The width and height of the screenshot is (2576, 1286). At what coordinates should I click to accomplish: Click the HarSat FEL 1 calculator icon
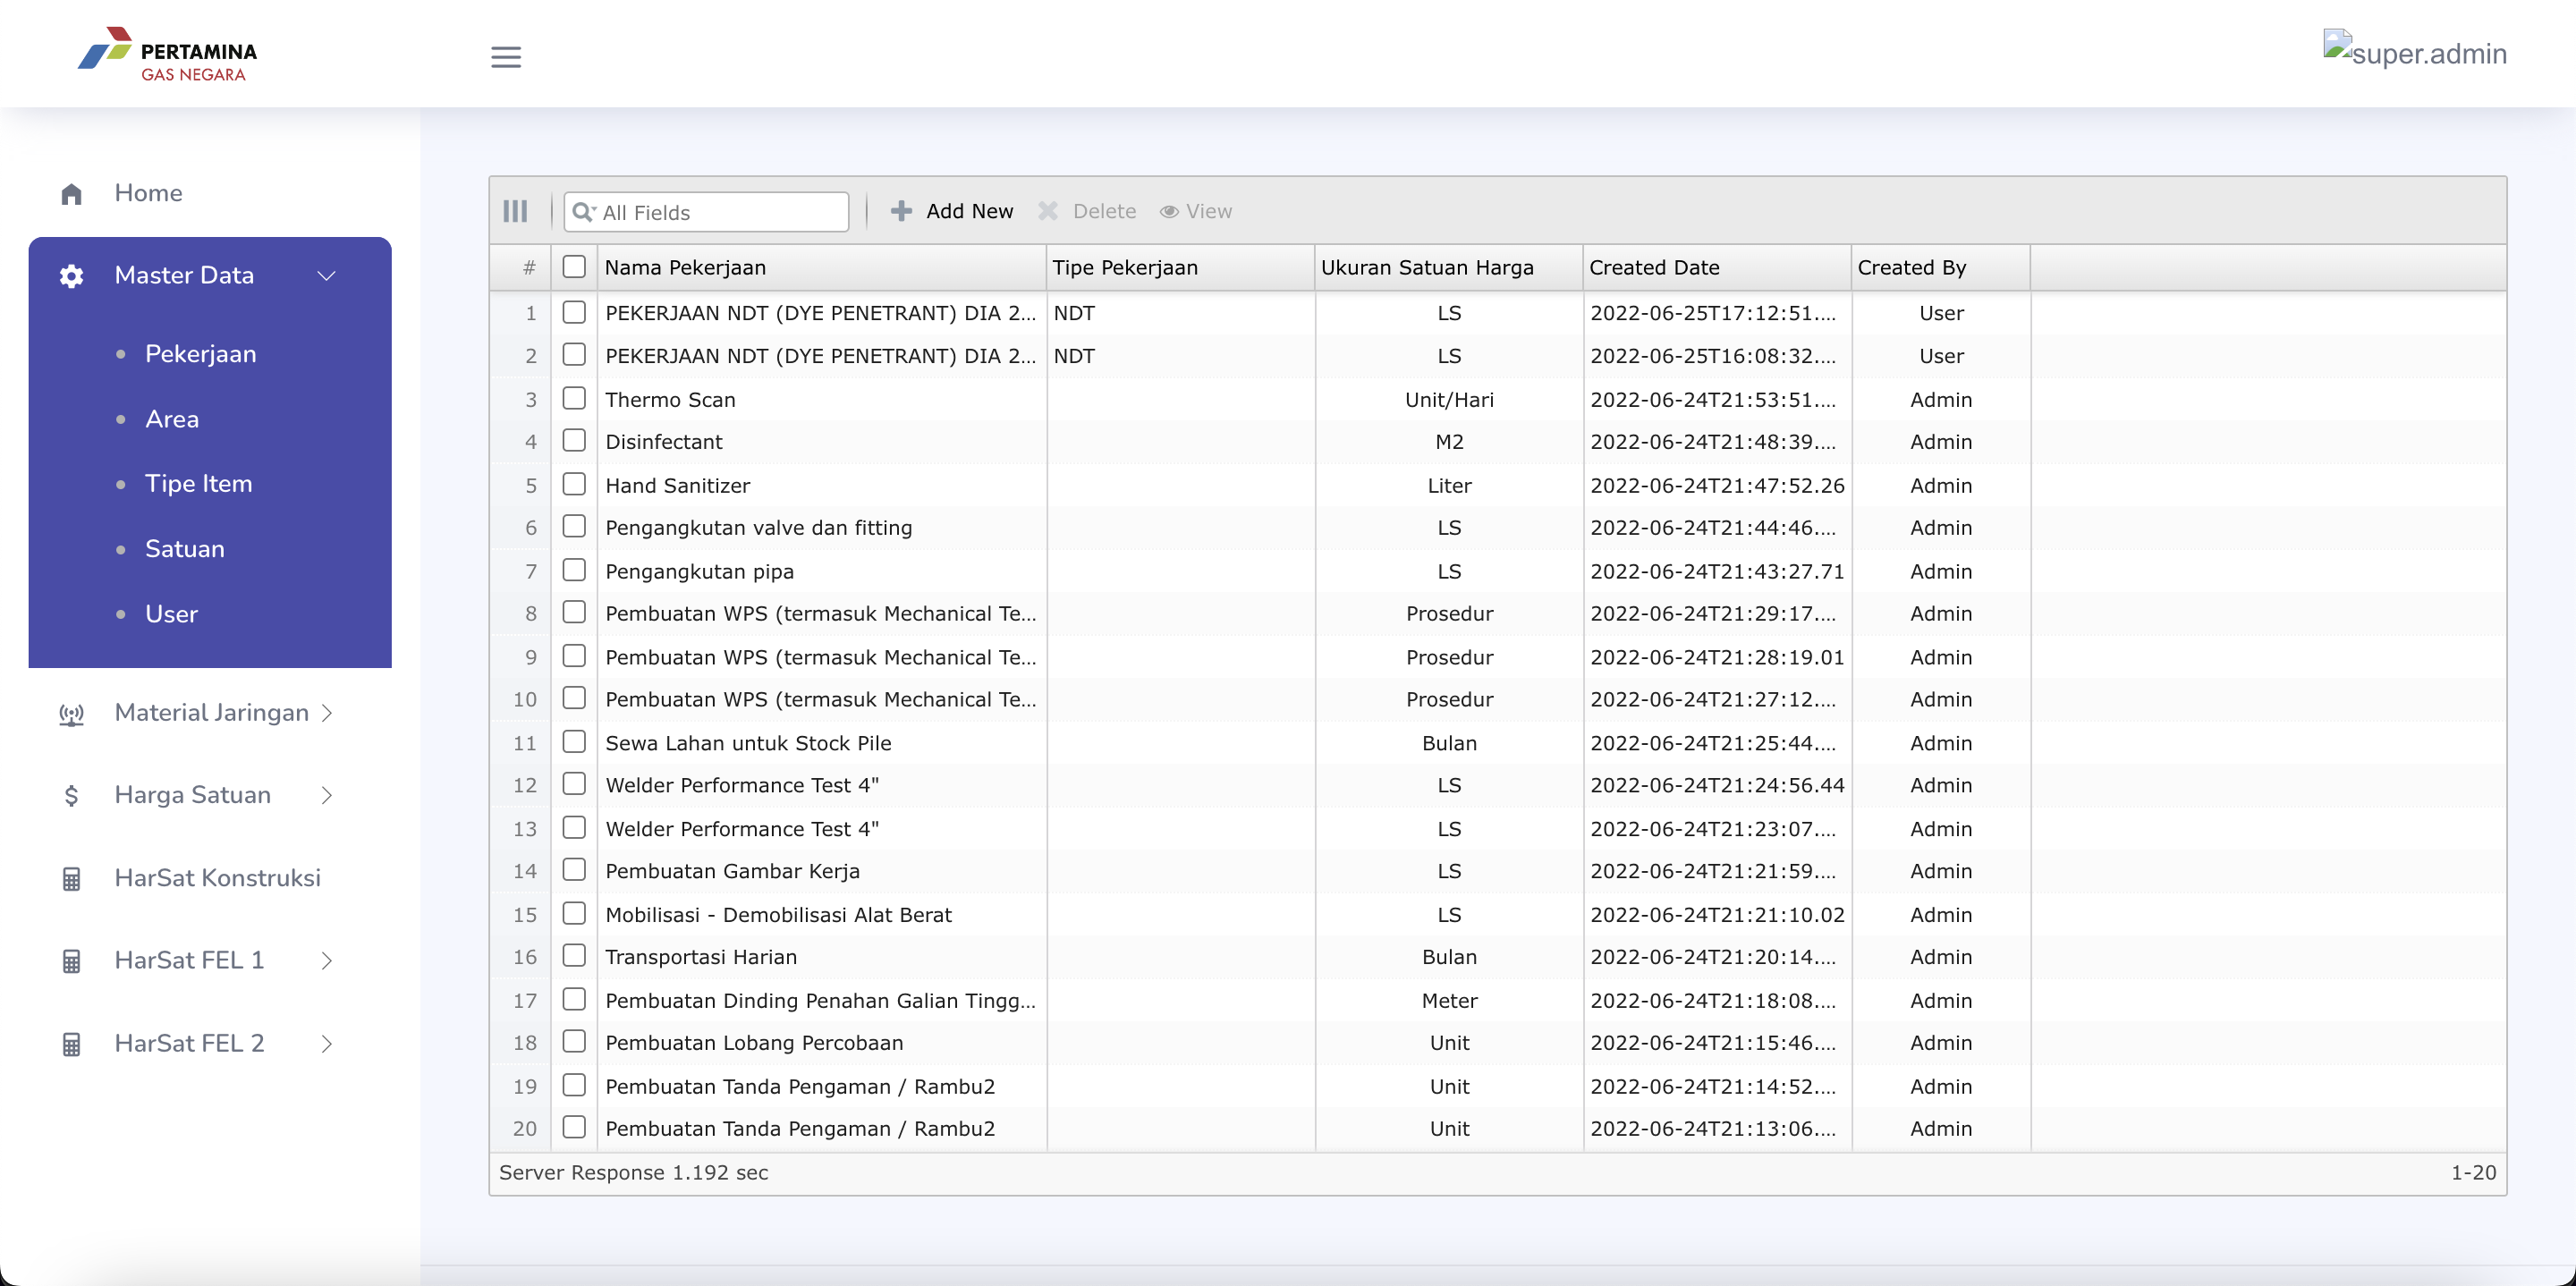click(x=71, y=961)
